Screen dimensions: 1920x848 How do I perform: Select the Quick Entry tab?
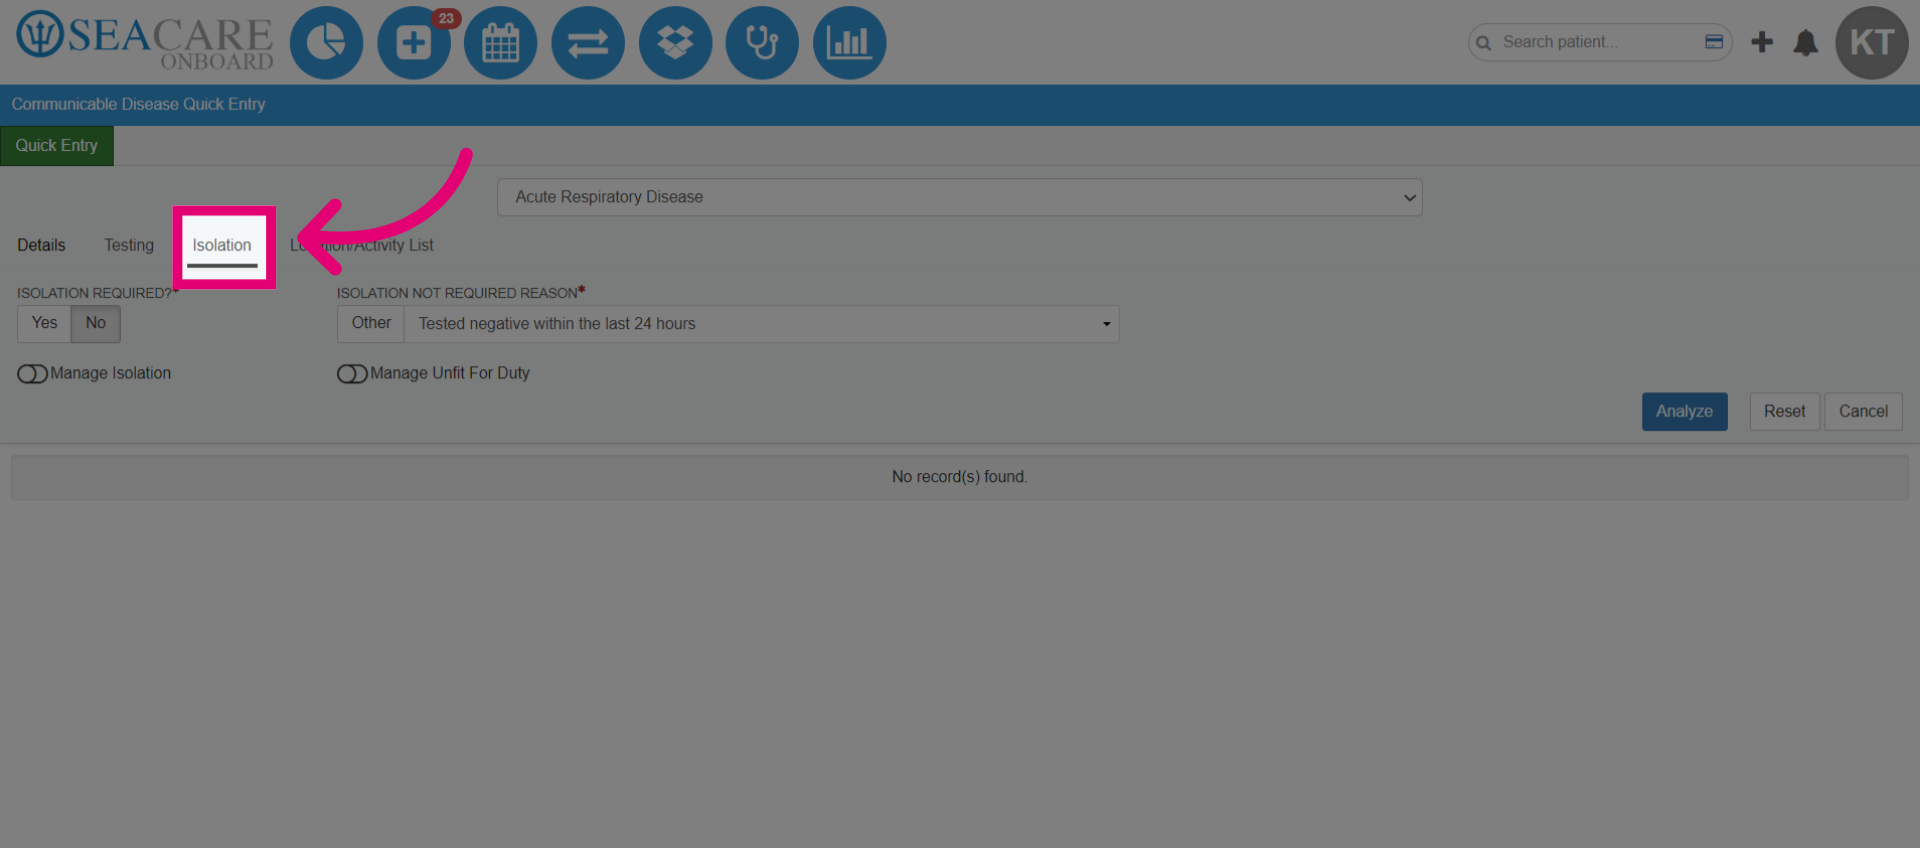(57, 146)
